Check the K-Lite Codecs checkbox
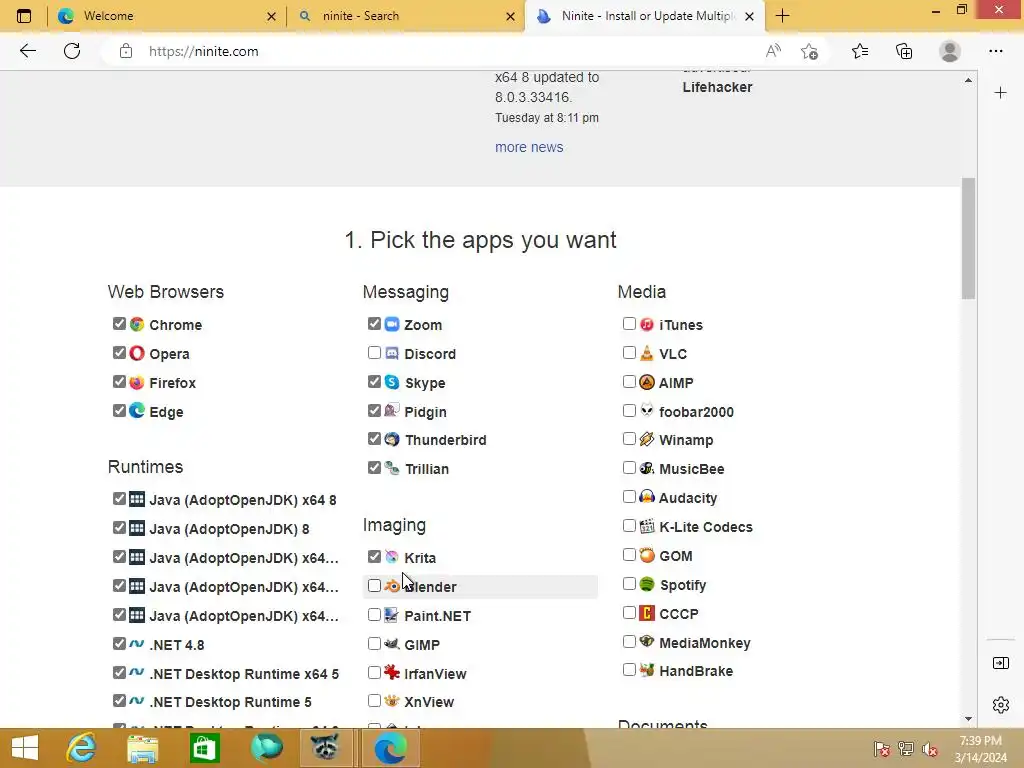The width and height of the screenshot is (1024, 768). click(629, 526)
